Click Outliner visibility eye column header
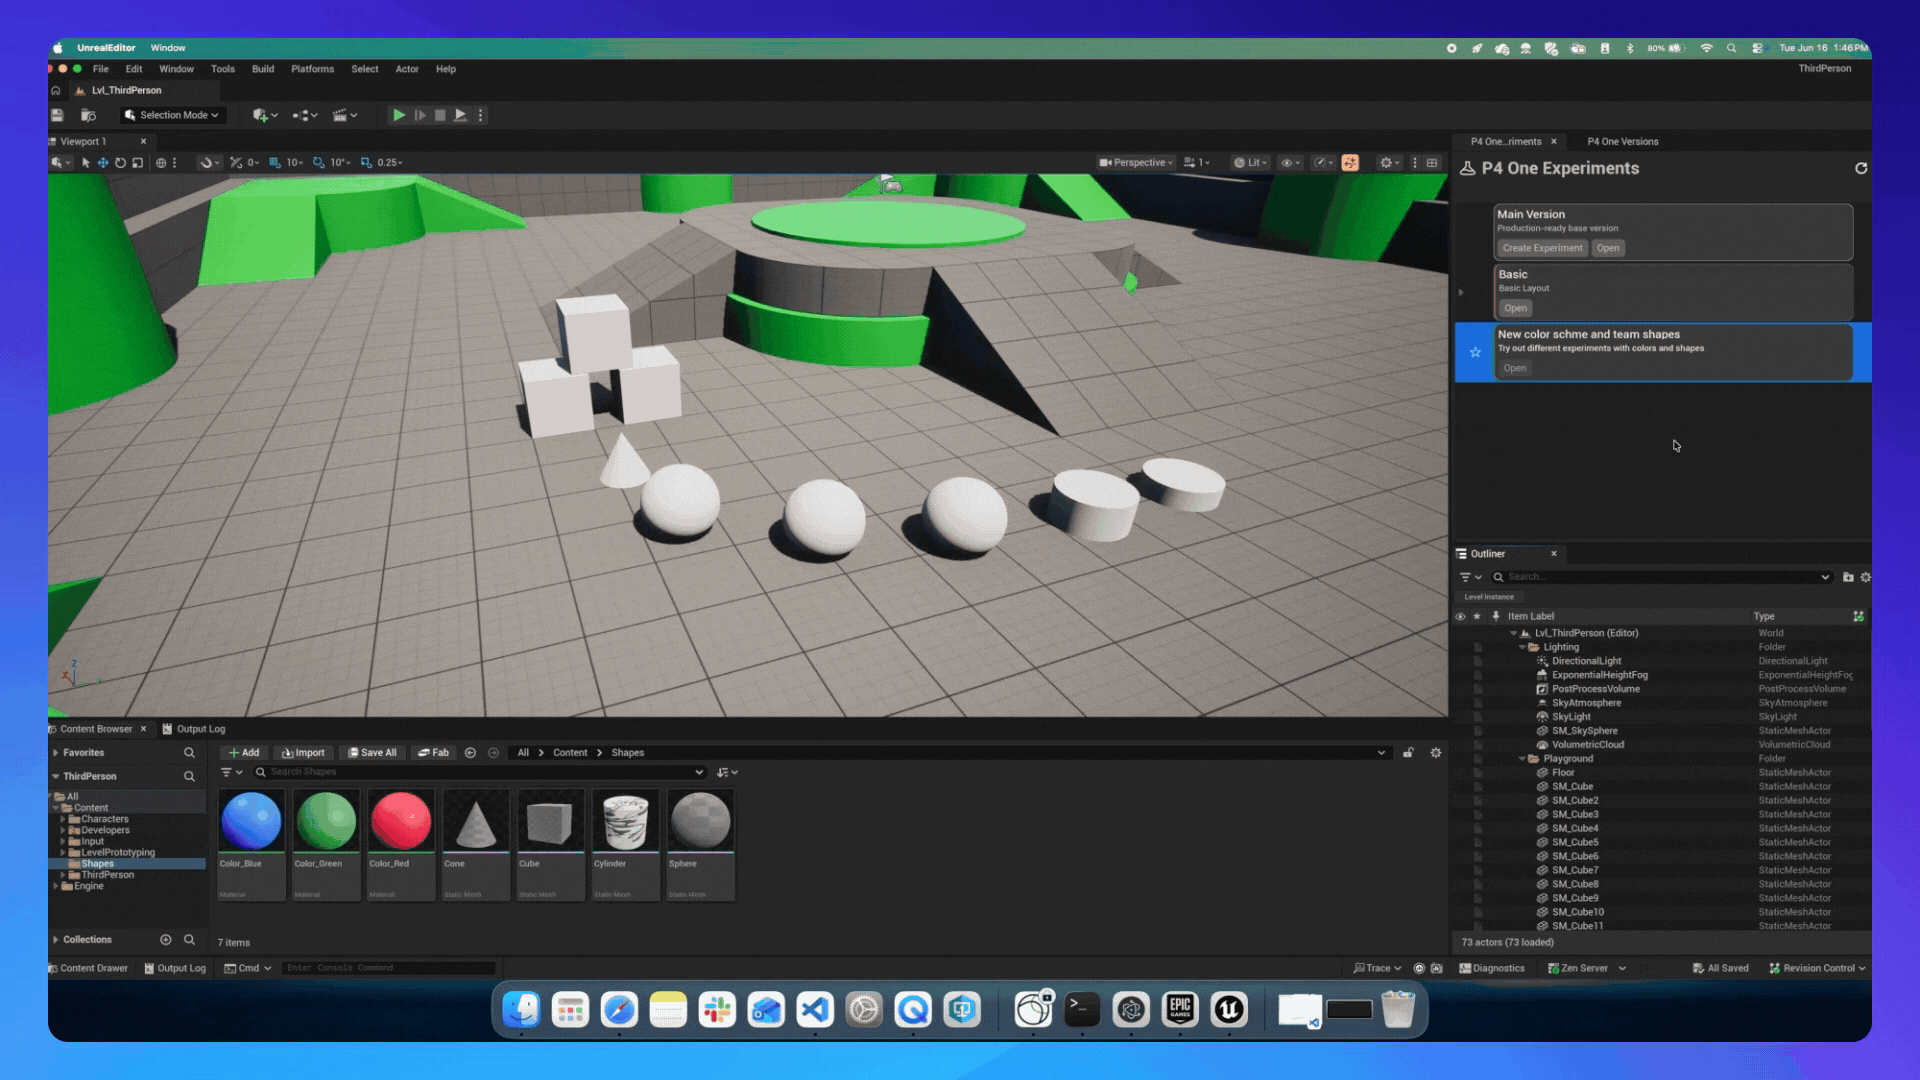This screenshot has height=1080, width=1920. click(1460, 616)
